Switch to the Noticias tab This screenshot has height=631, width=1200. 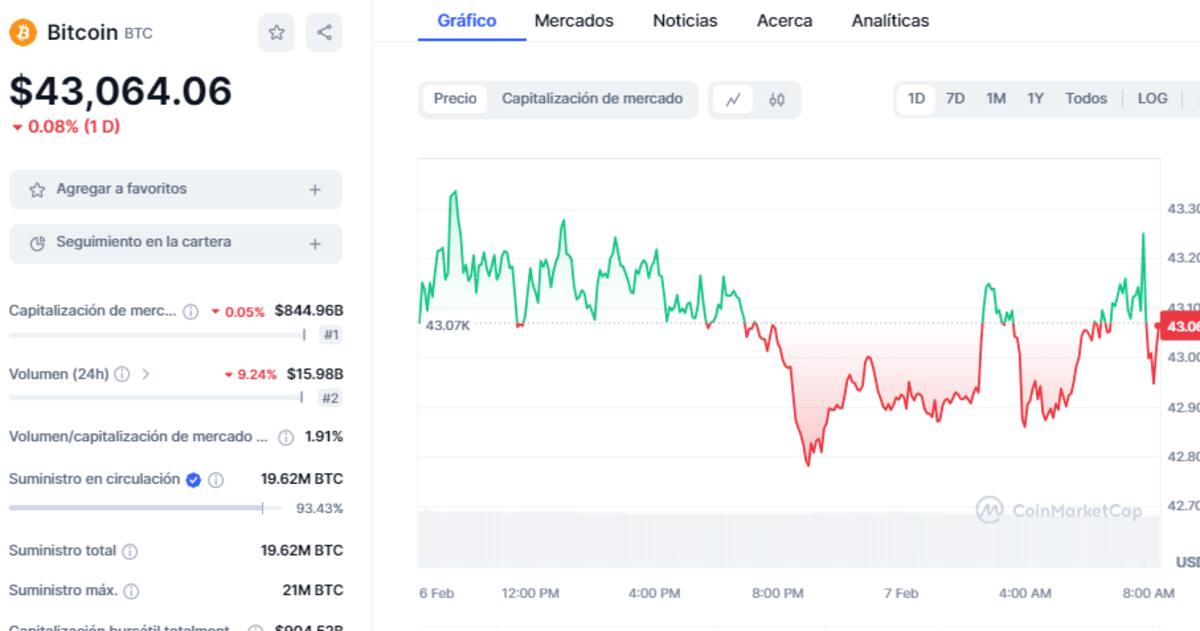pos(685,20)
